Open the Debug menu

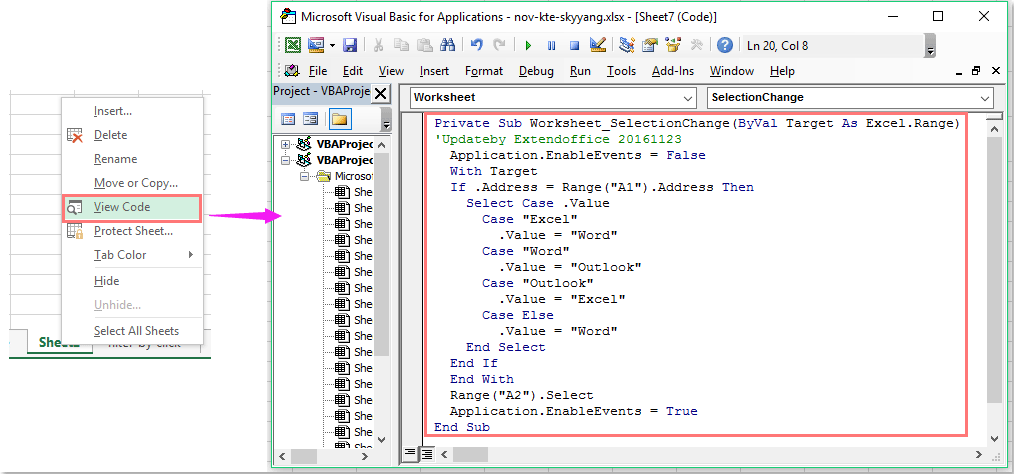[x=536, y=71]
